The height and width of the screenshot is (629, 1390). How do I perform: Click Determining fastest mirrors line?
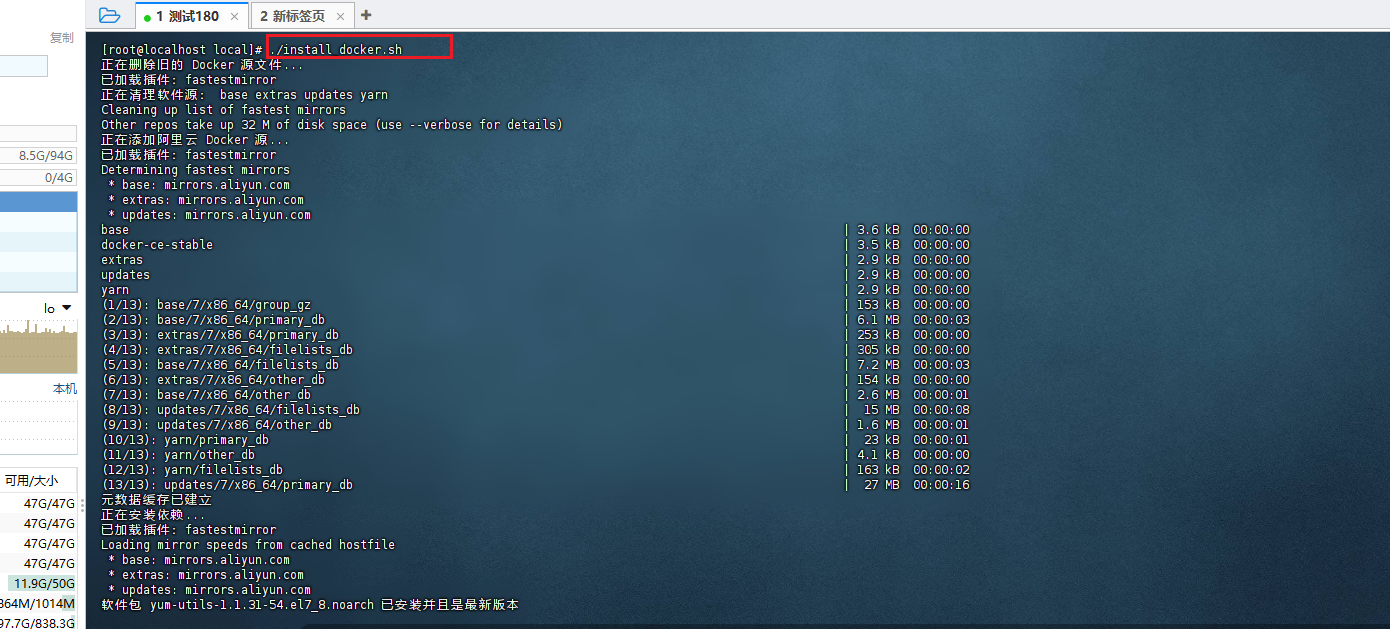point(195,169)
